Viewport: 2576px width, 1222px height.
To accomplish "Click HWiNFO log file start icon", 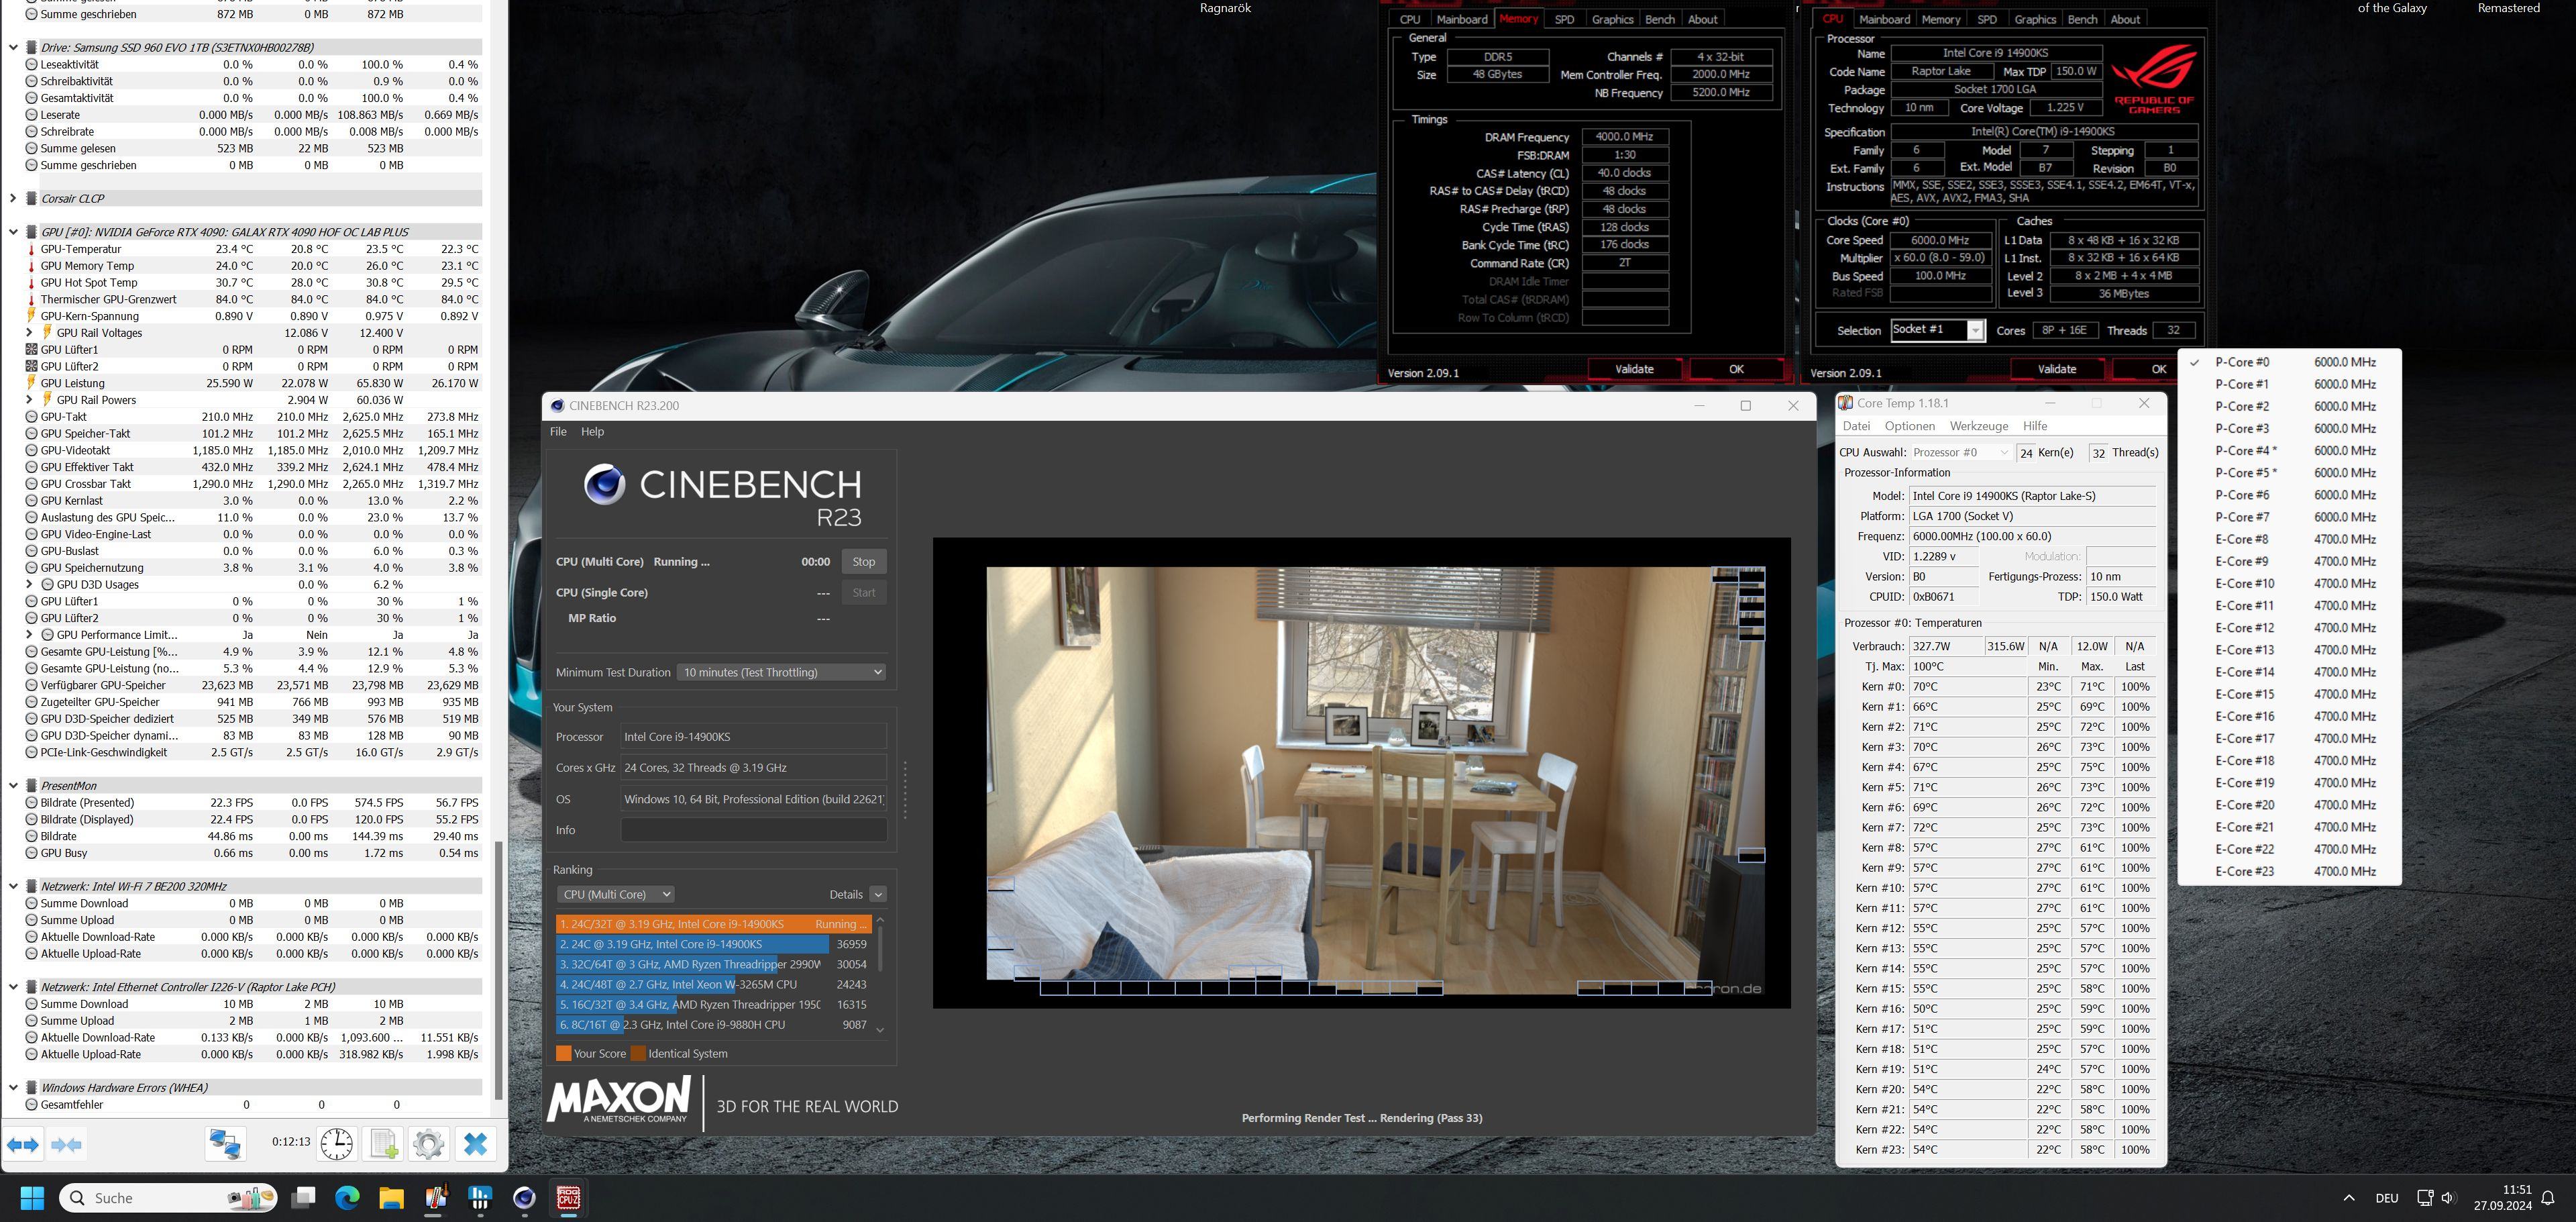I will [383, 1144].
